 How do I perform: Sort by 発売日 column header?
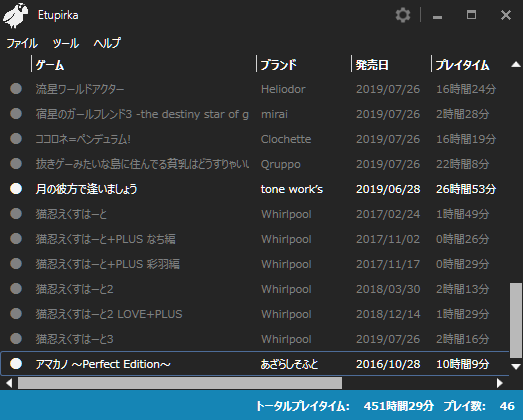(x=372, y=65)
